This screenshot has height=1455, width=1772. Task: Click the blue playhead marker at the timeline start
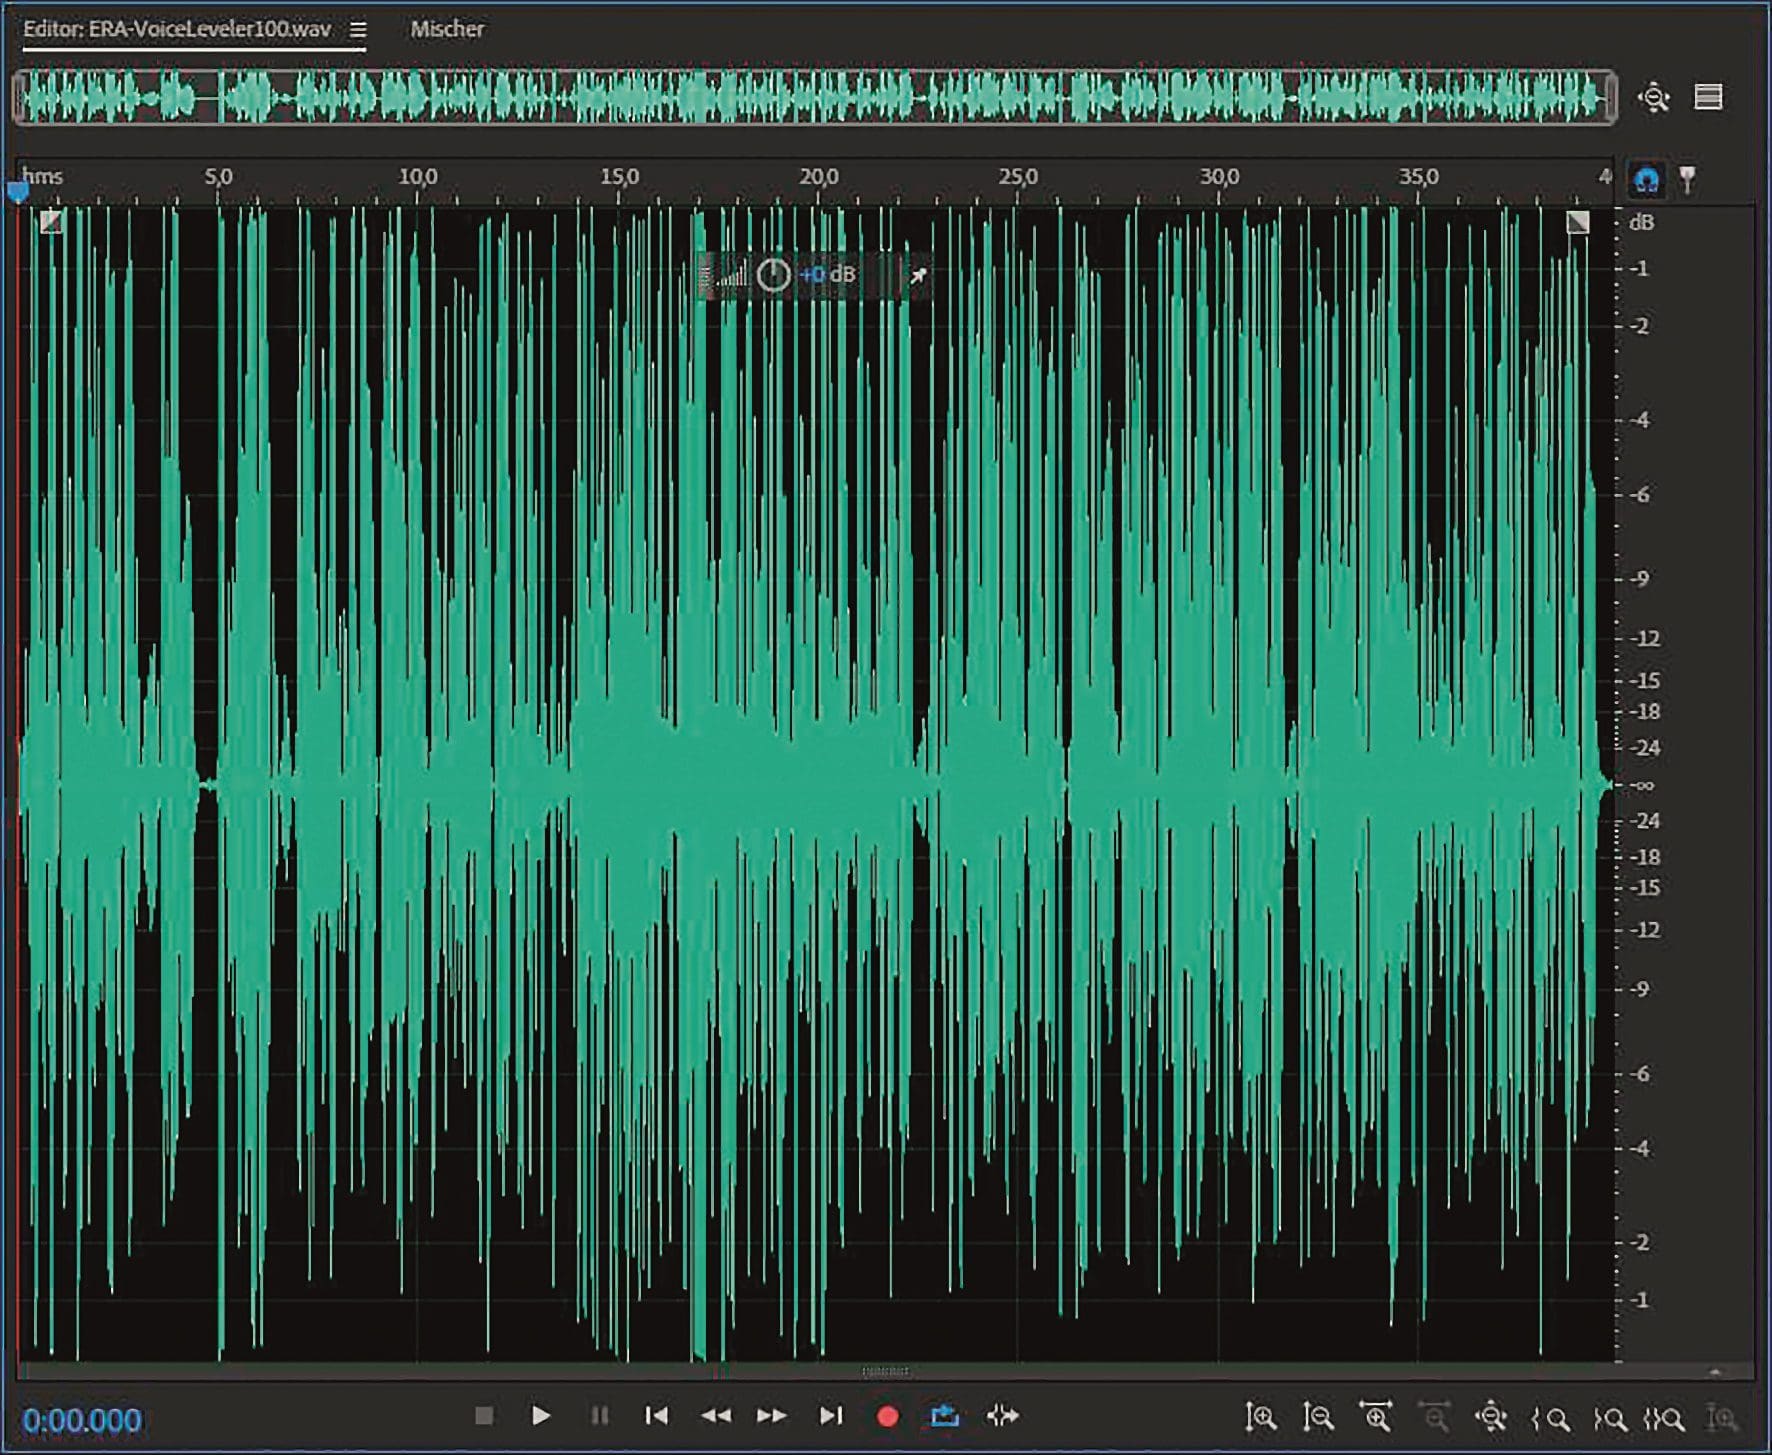pyautogui.click(x=18, y=190)
